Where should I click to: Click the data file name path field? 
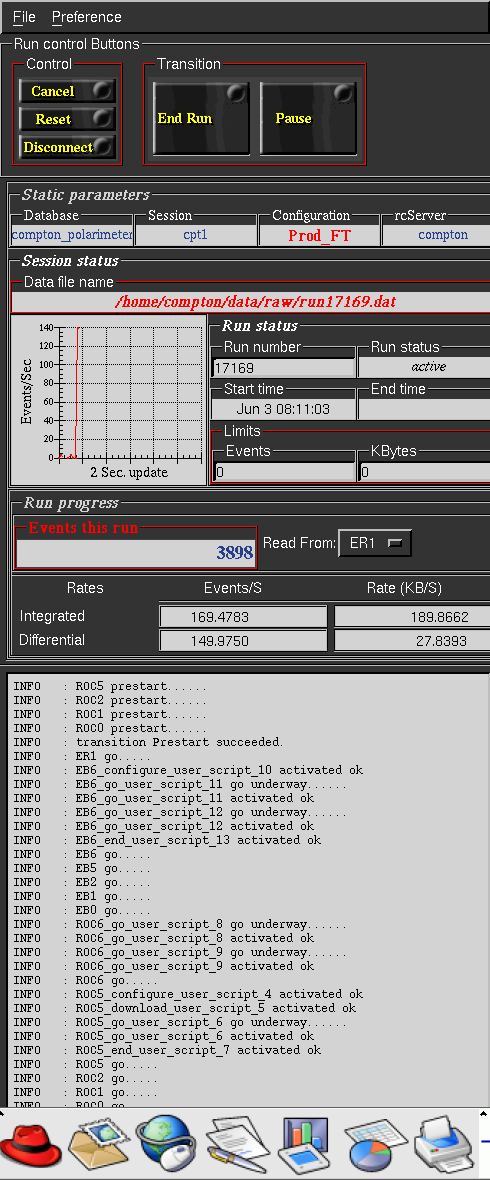(251, 302)
